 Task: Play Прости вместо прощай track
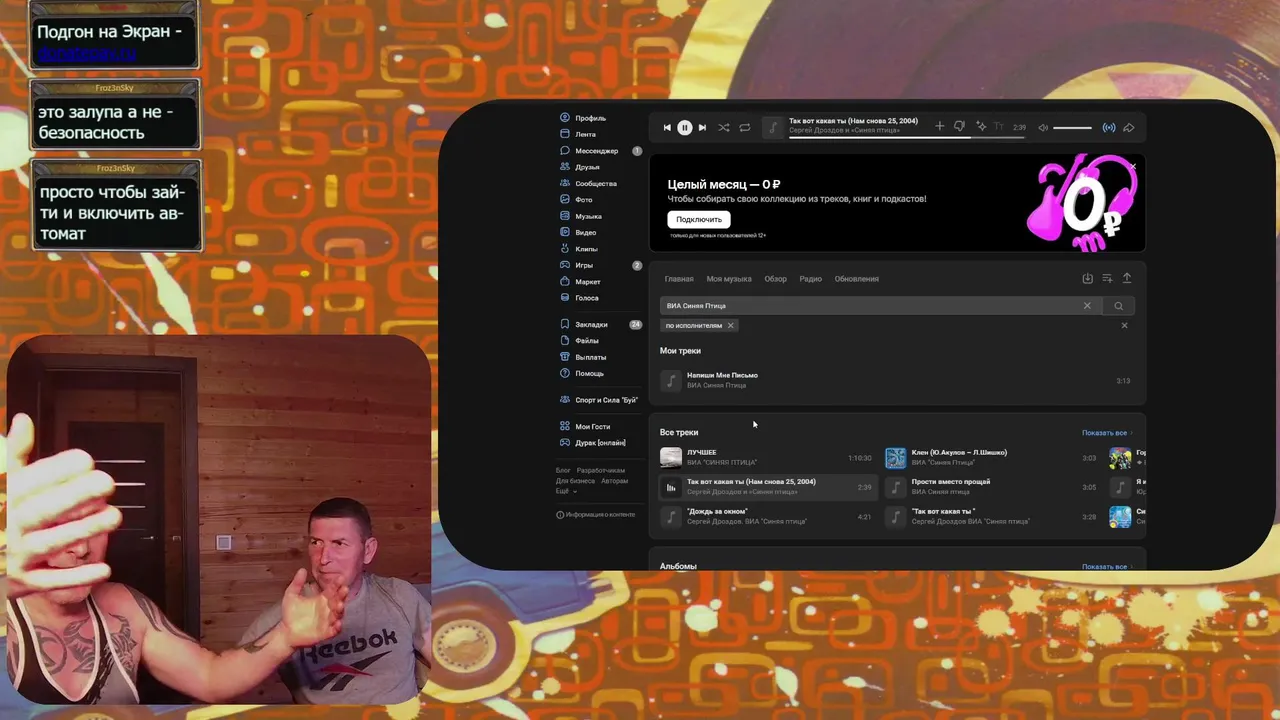pyautogui.click(x=991, y=487)
